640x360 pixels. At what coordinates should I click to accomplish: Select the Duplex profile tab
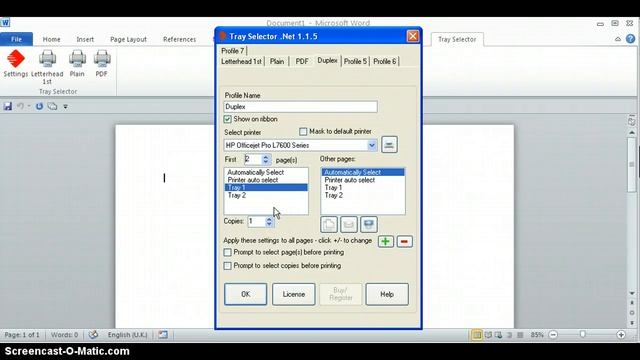(x=327, y=60)
